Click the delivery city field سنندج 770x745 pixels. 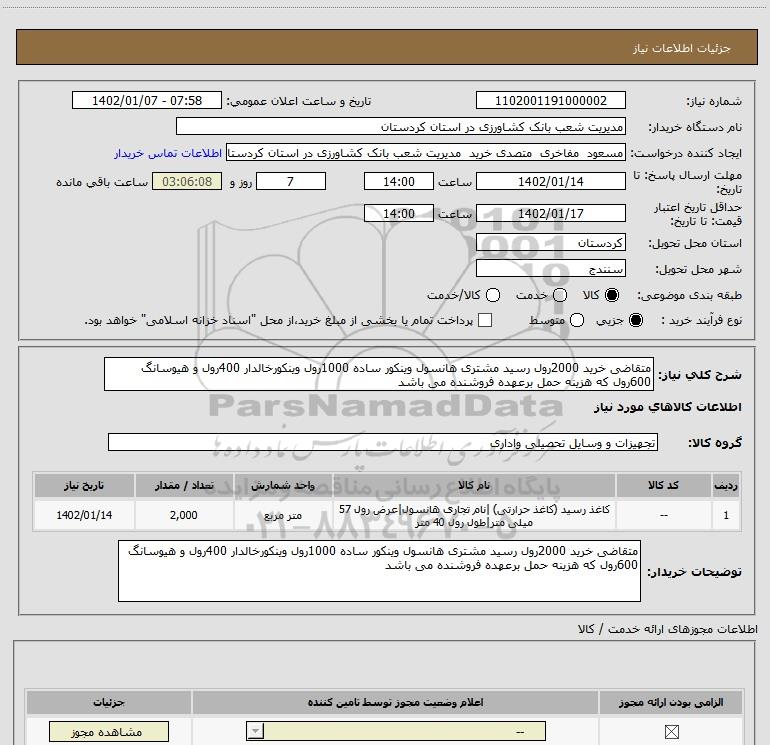(550, 269)
